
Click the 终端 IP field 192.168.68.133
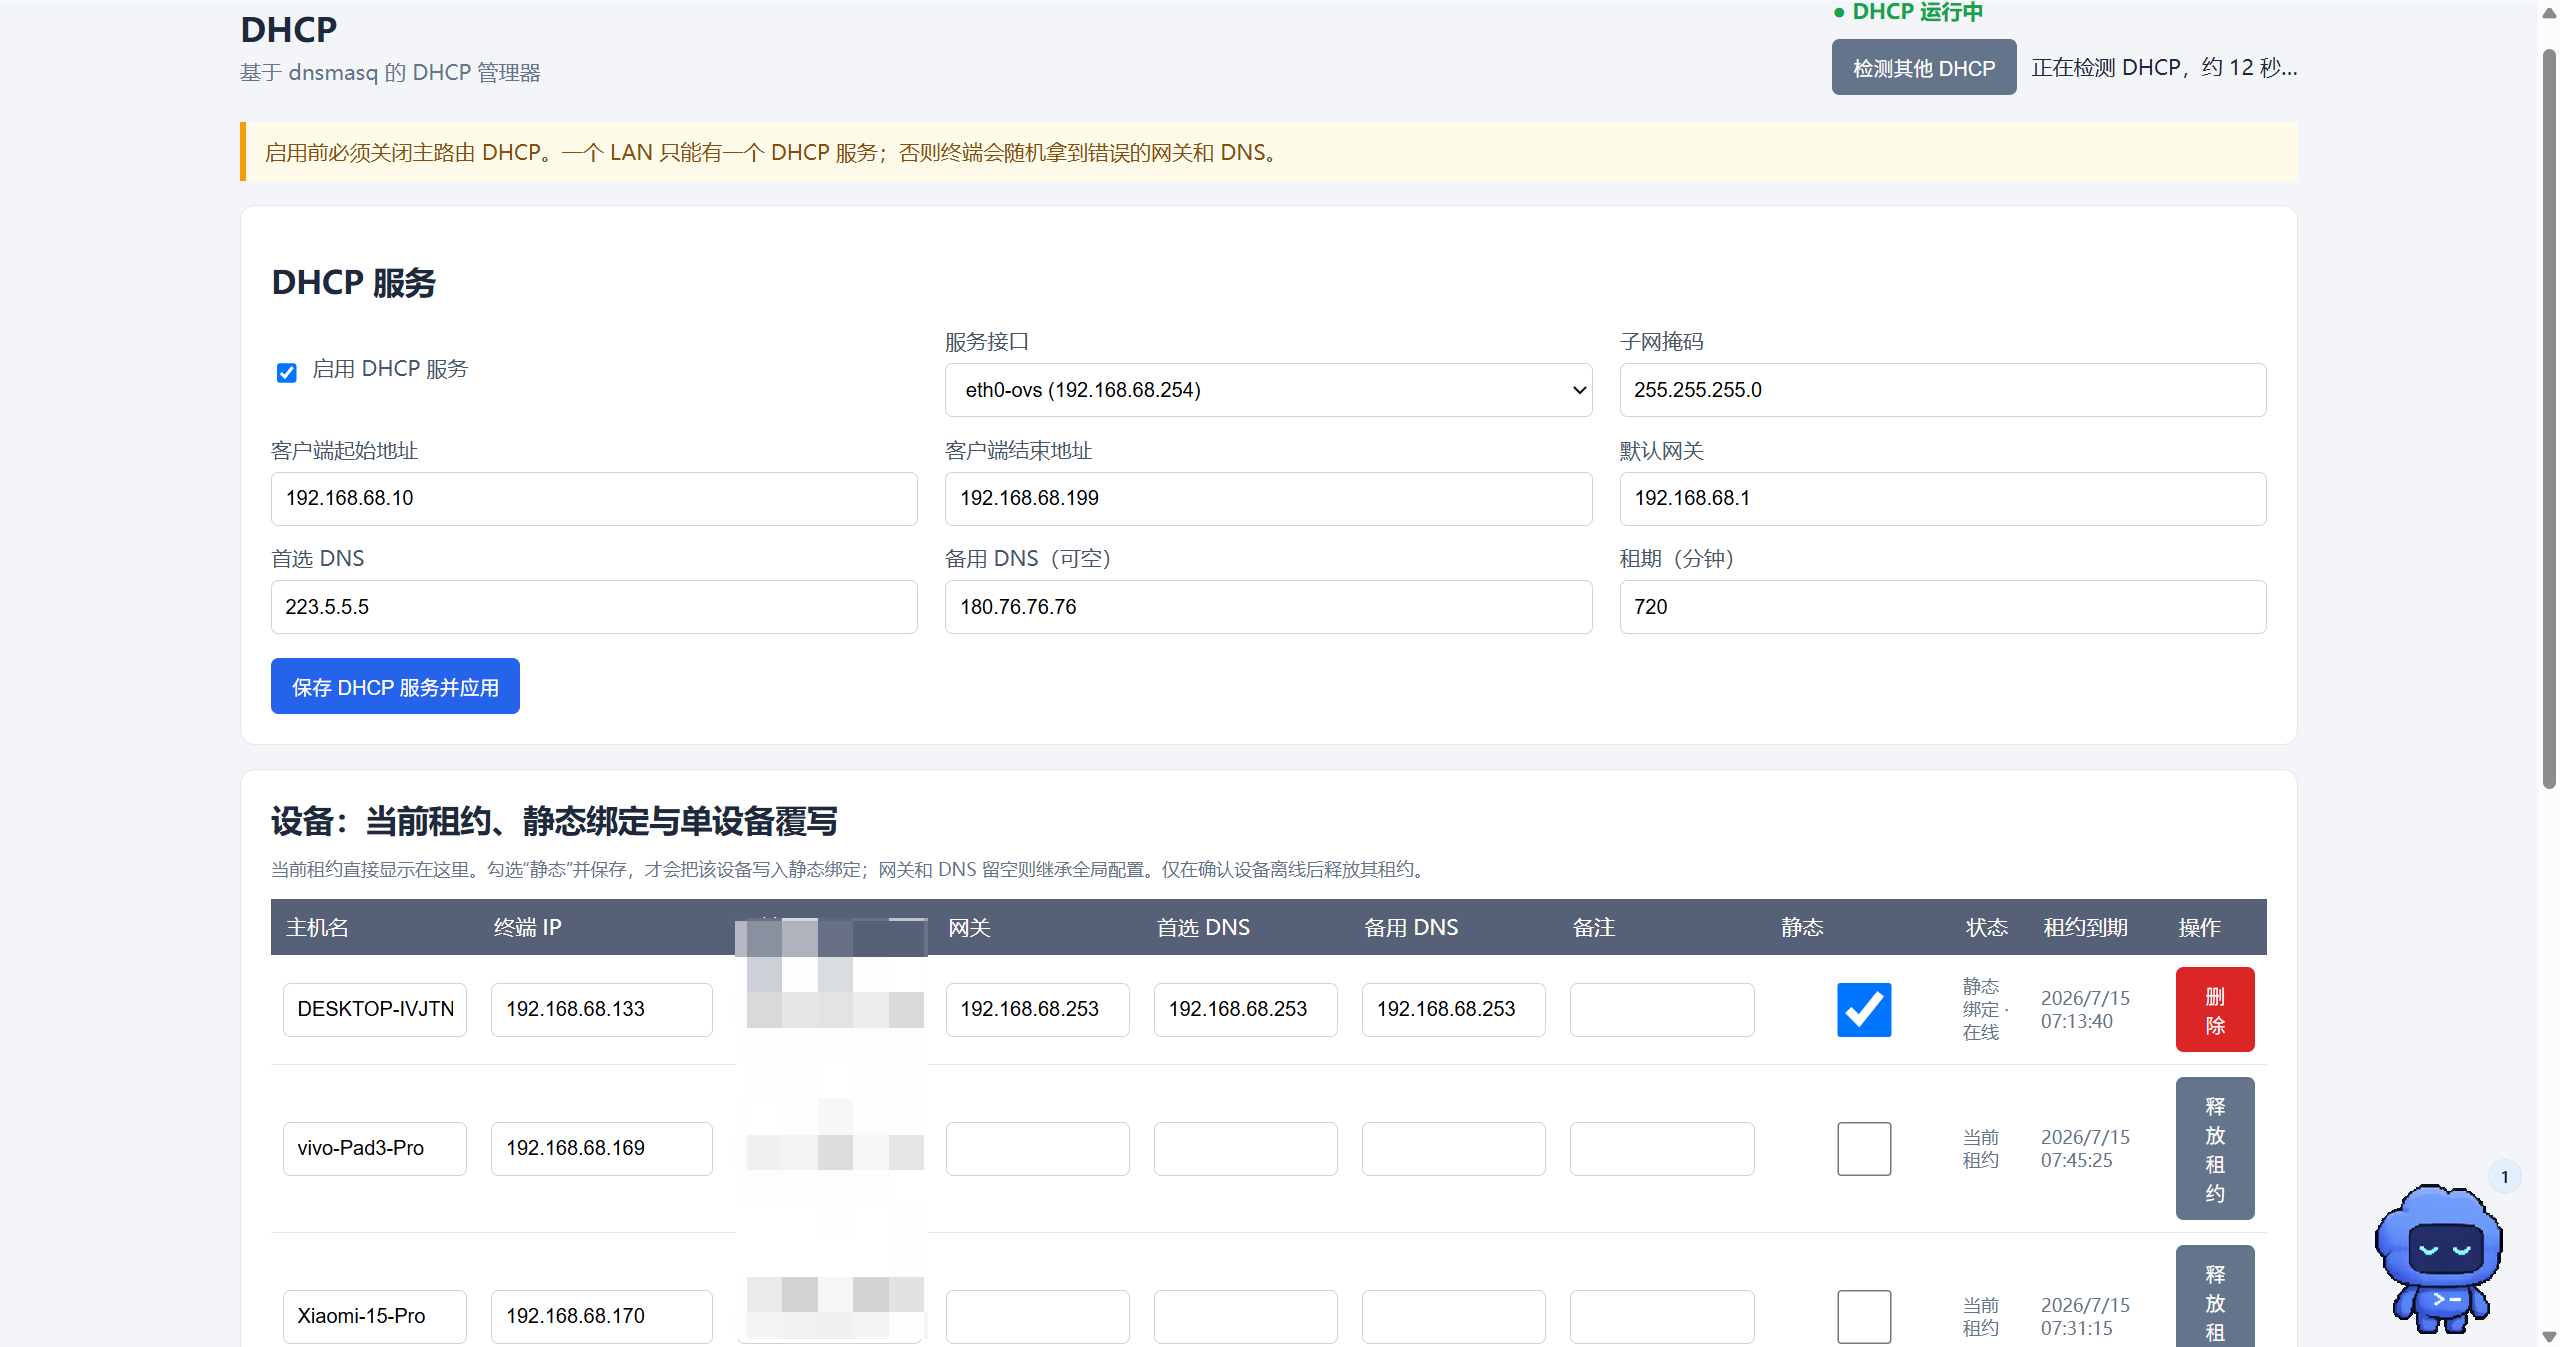pos(602,1009)
